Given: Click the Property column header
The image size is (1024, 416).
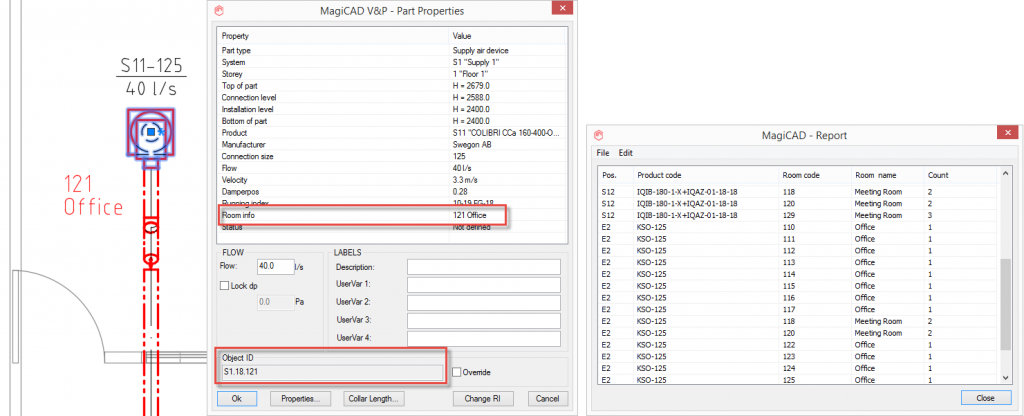Looking at the screenshot, I should pos(334,36).
